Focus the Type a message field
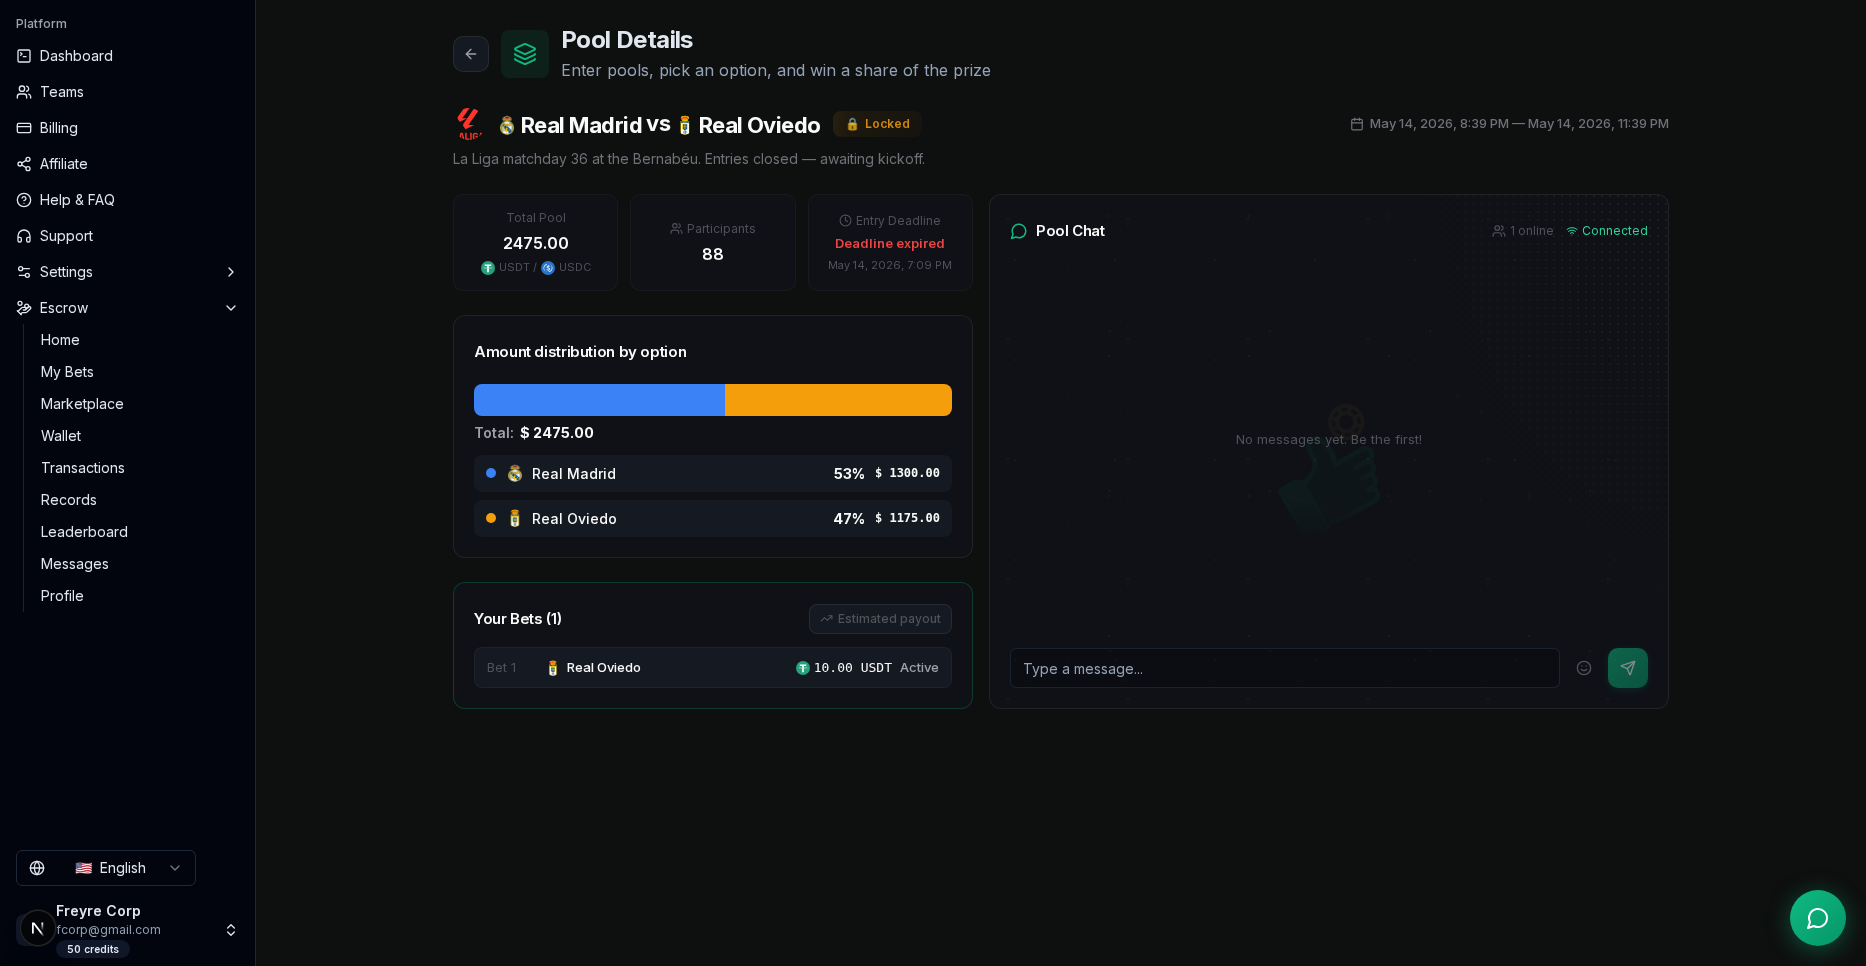 click(1285, 668)
